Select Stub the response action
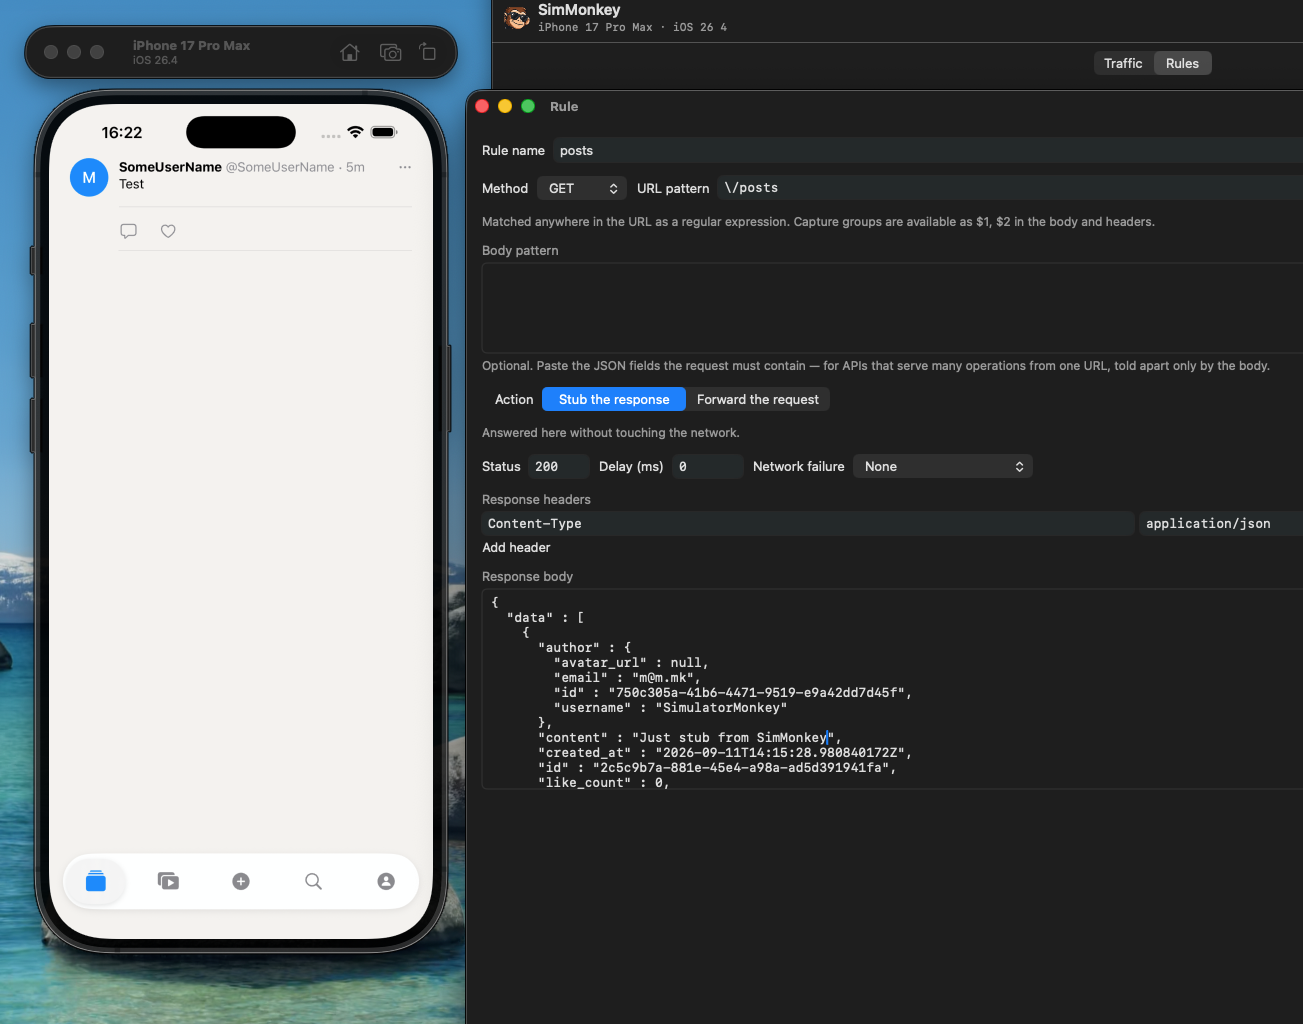1303x1024 pixels. tap(614, 399)
